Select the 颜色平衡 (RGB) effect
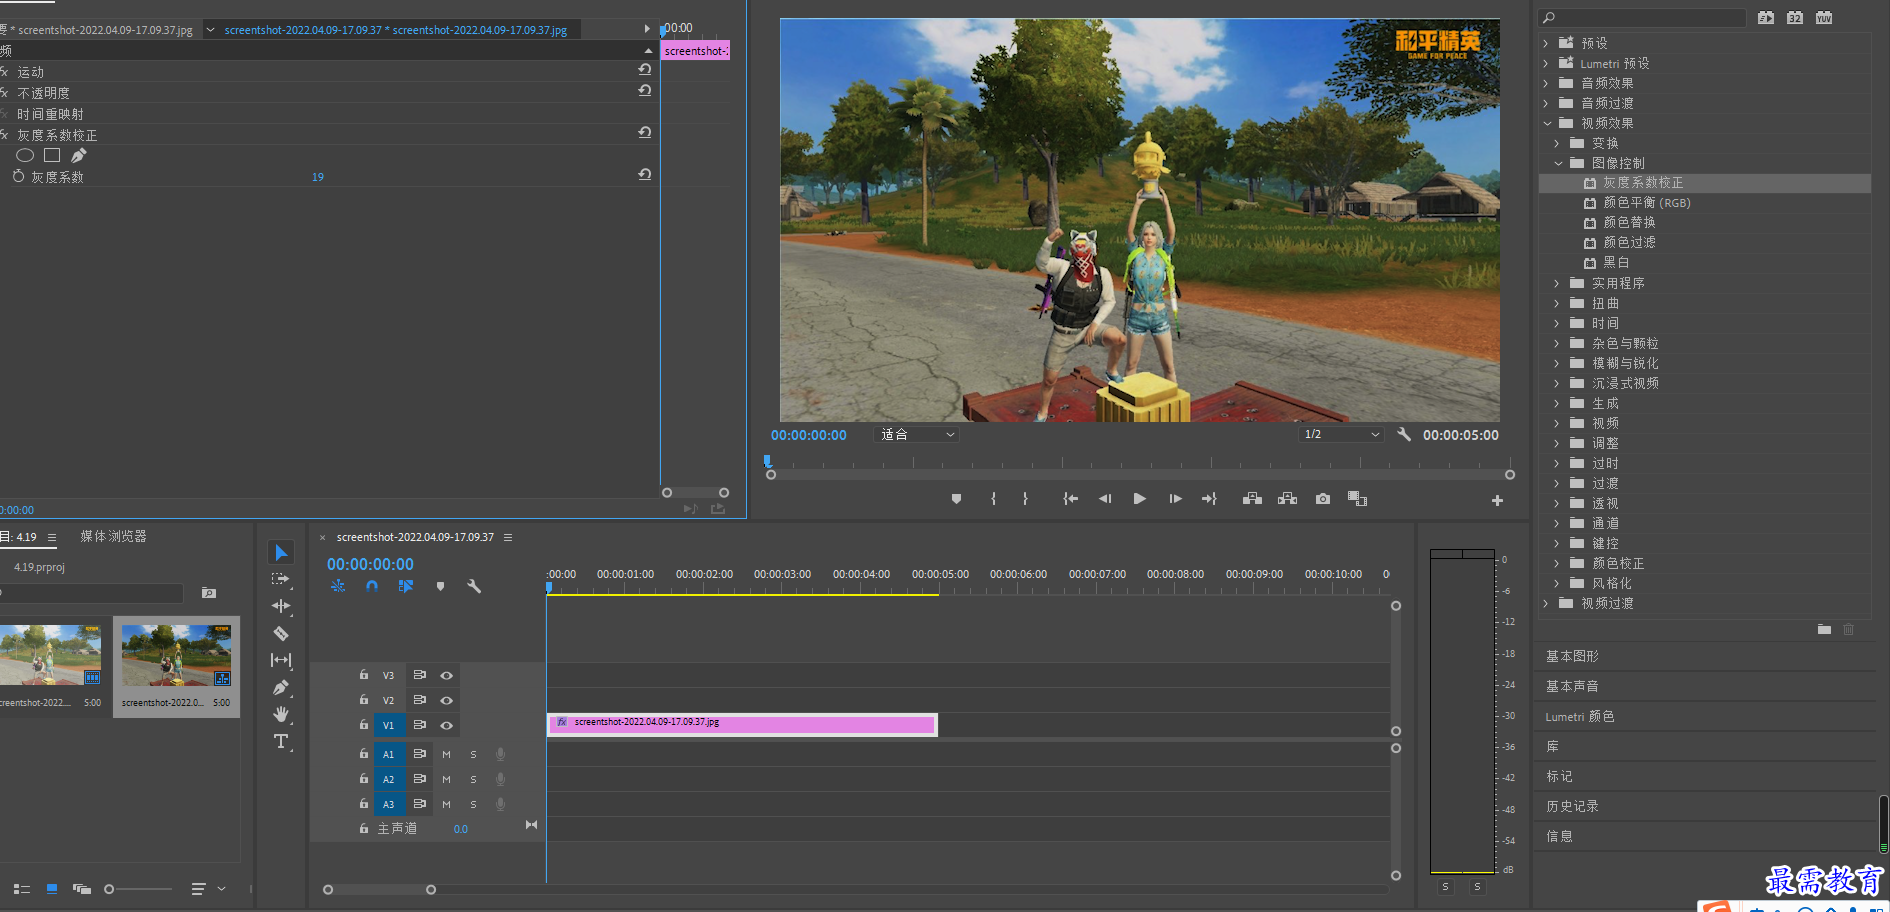This screenshot has width=1890, height=912. 1646,202
